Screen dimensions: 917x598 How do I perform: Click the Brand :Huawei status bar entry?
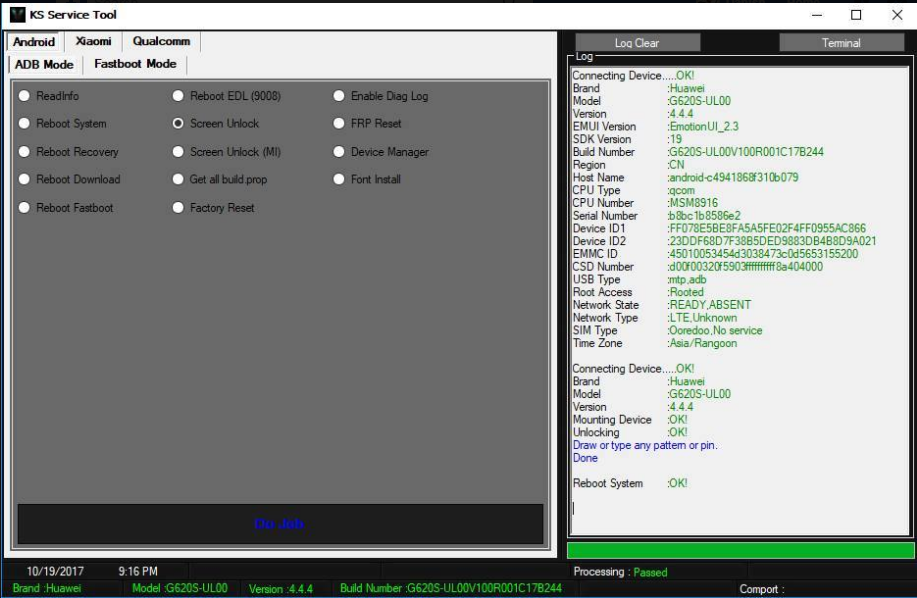coord(47,588)
